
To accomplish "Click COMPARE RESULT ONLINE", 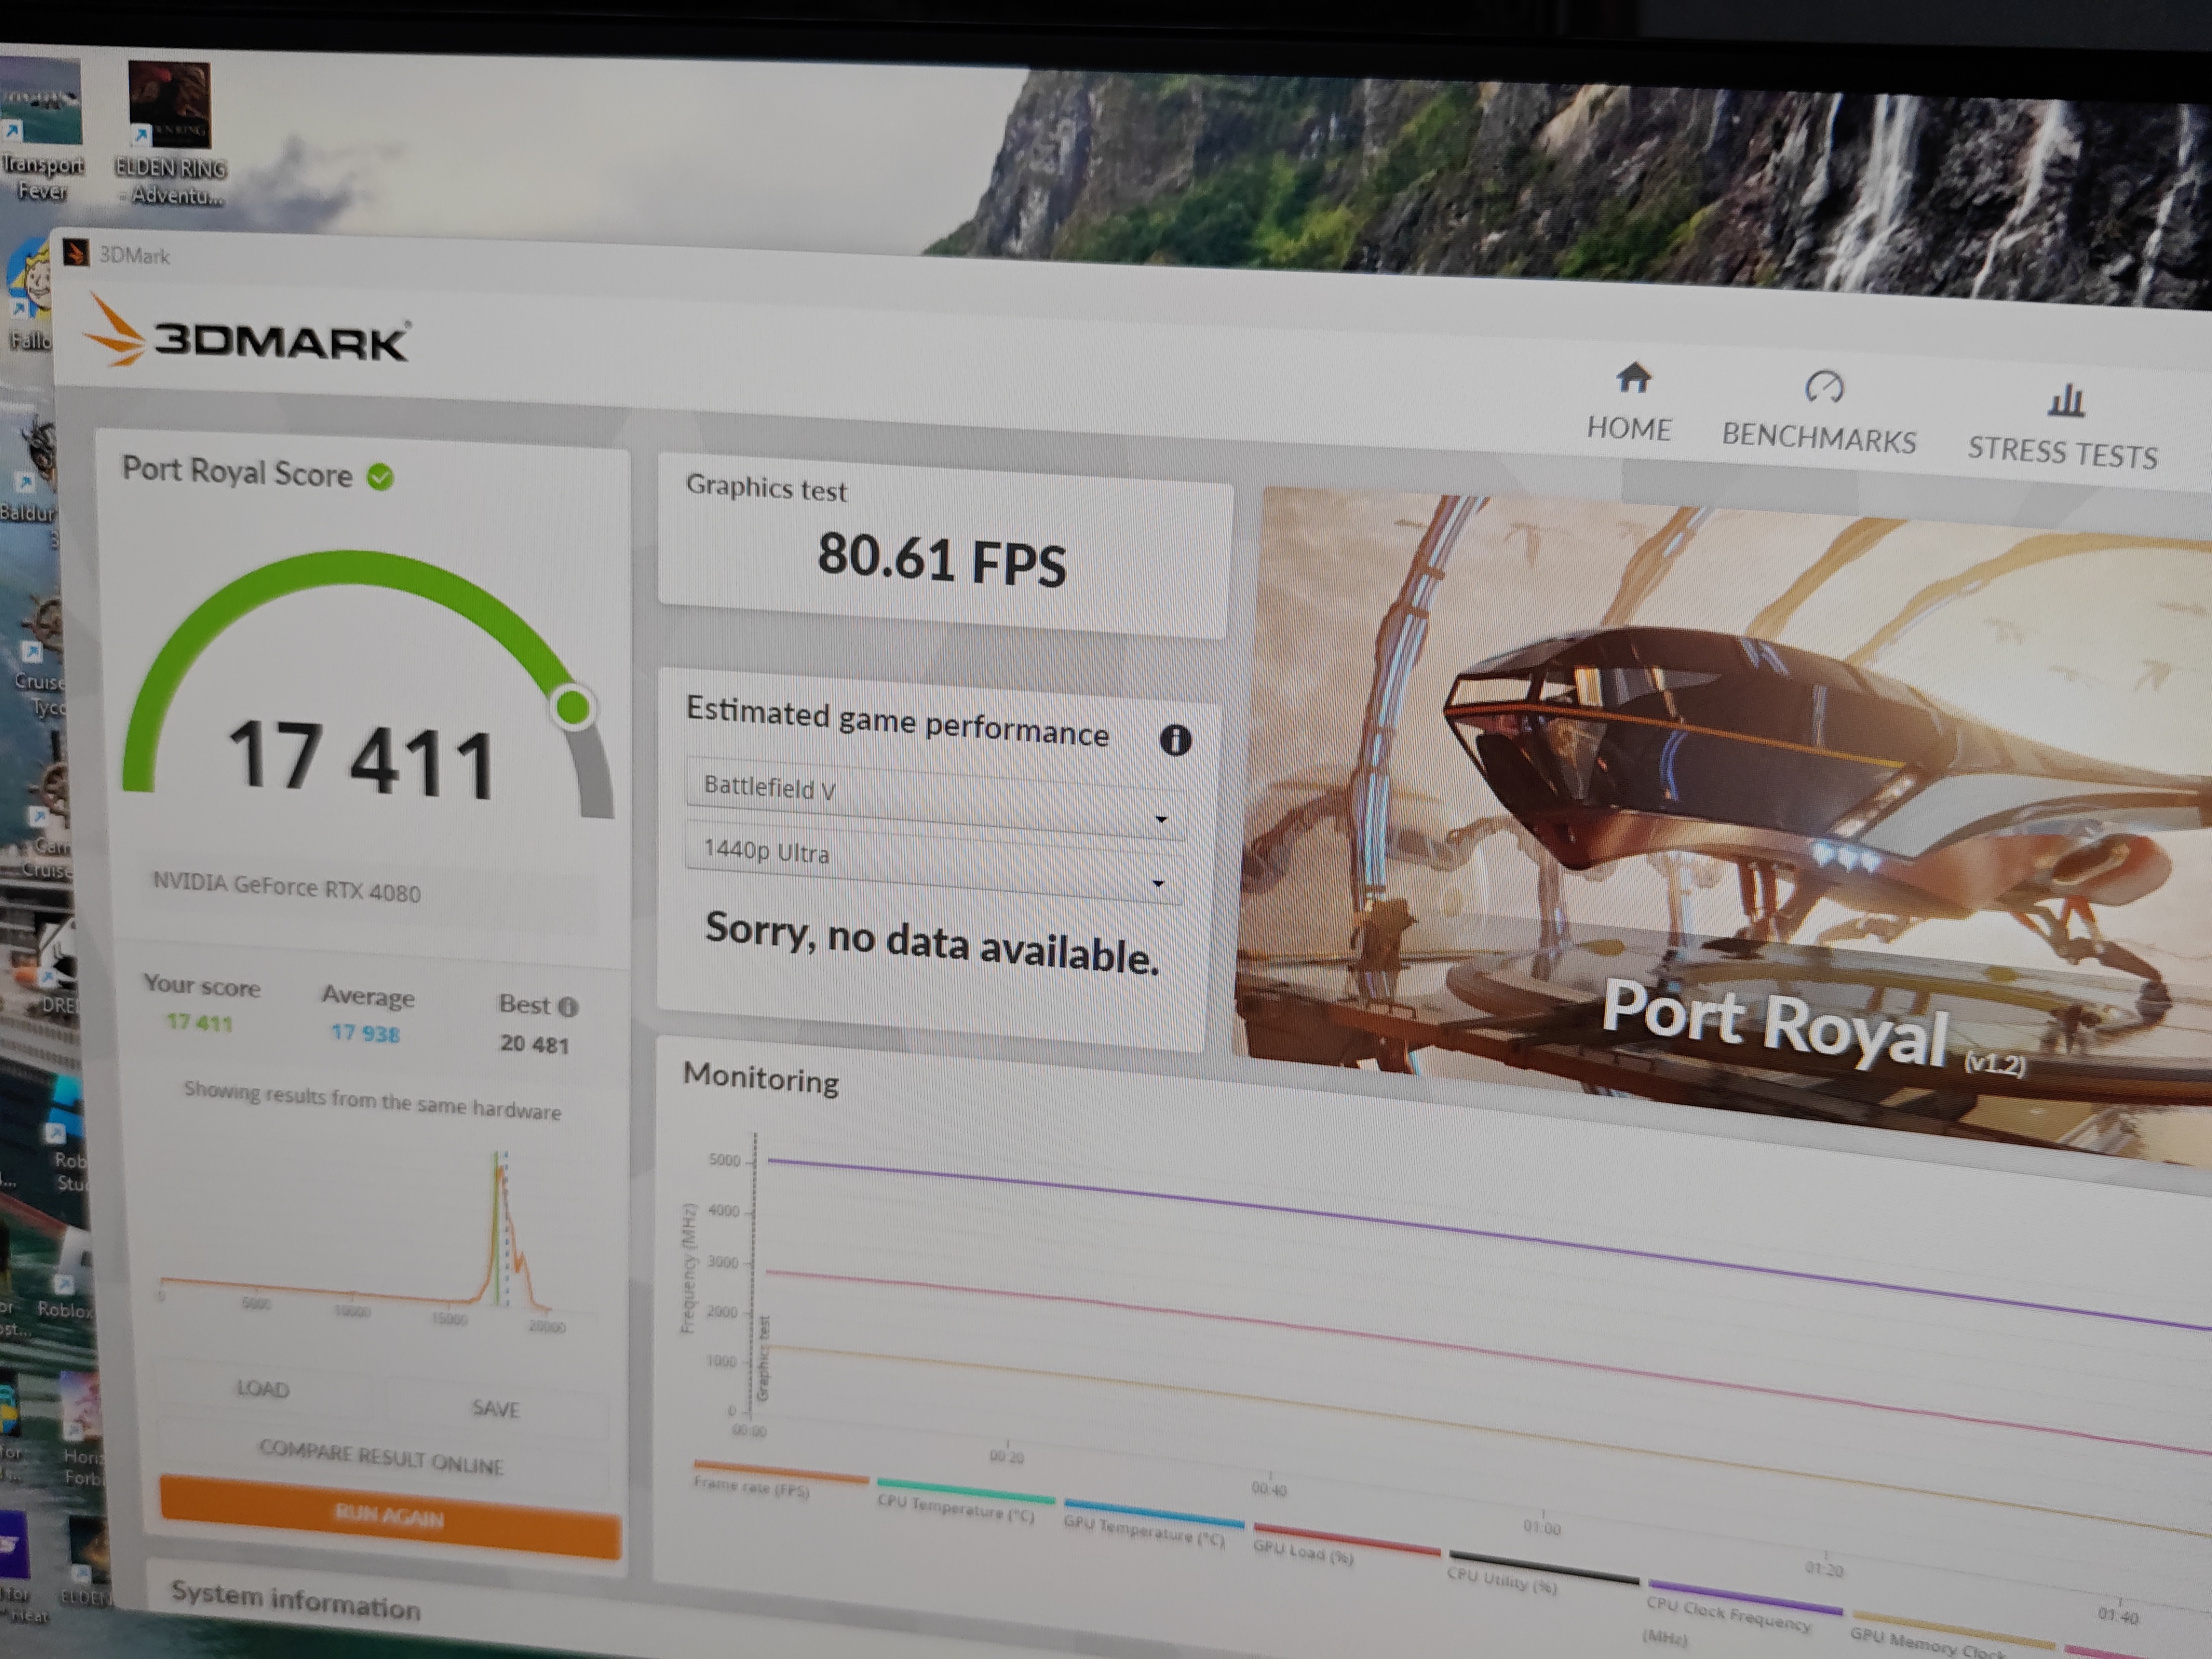I will click(381, 1458).
